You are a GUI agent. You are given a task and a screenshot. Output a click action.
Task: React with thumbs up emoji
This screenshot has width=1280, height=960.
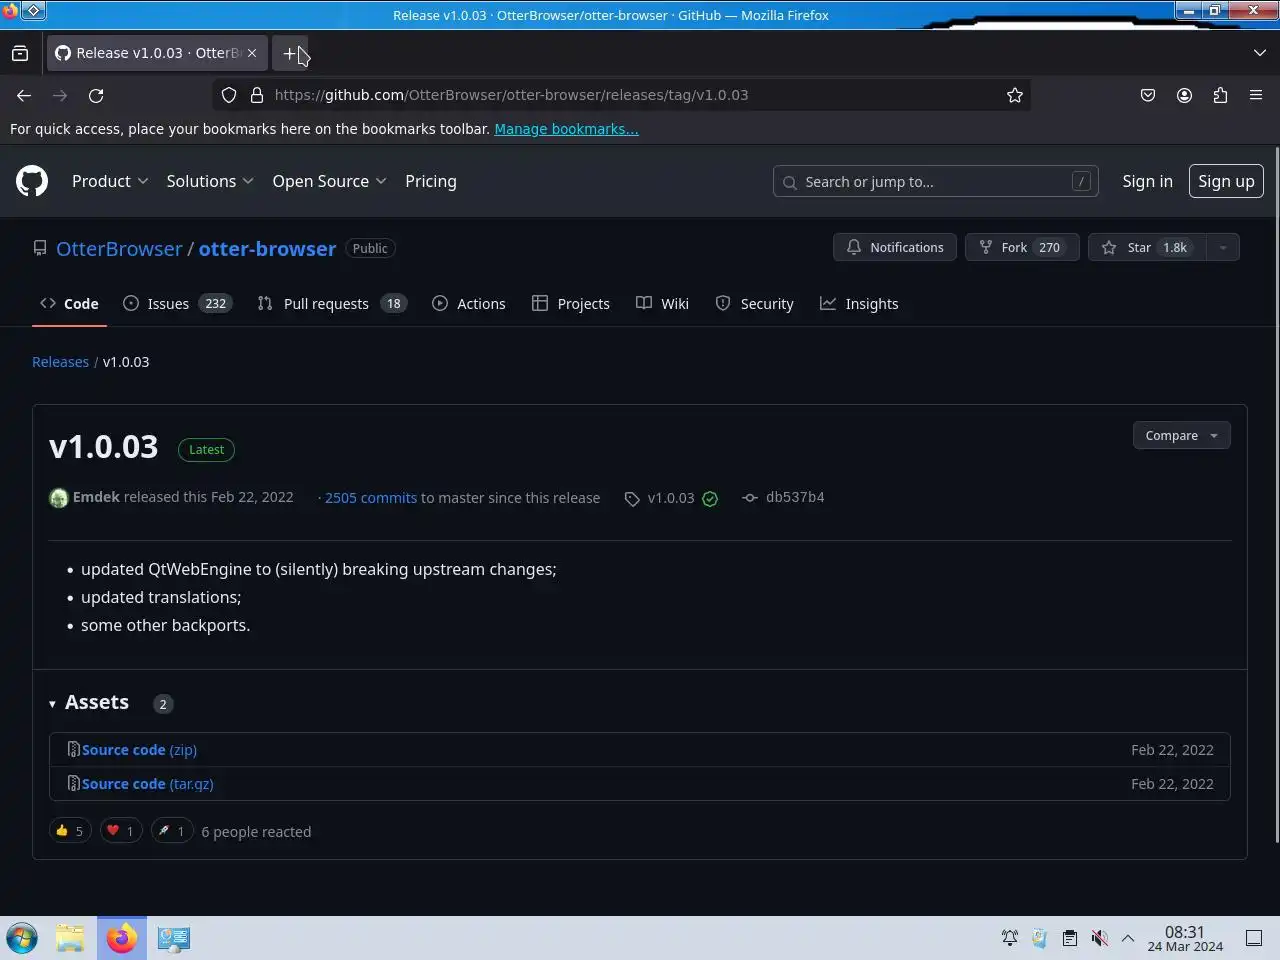point(70,830)
